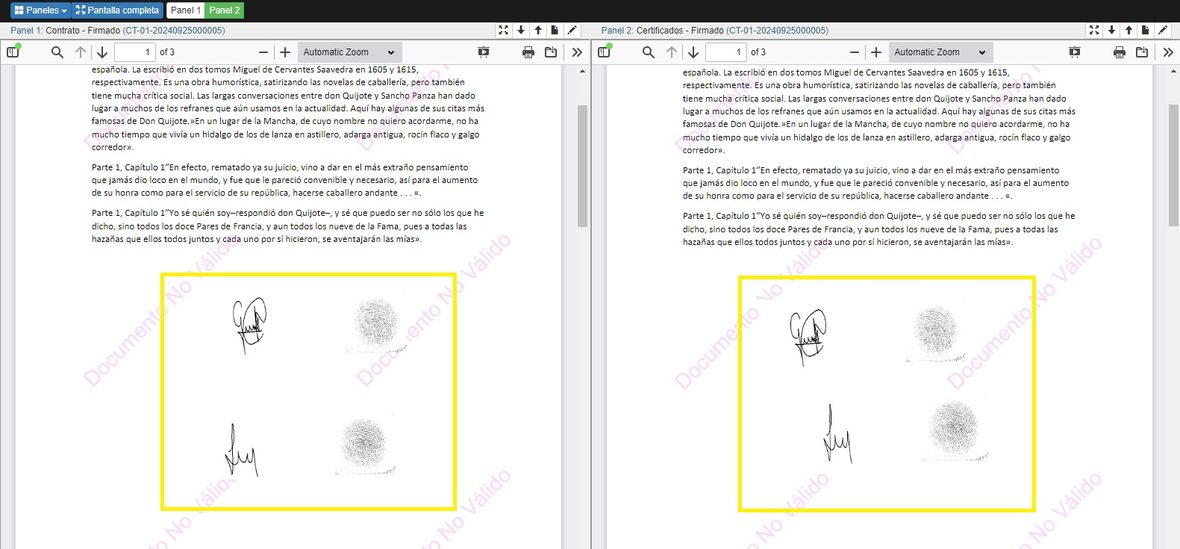Click Panel 2 header pencil edit icon
The width and height of the screenshot is (1180, 549).
pyautogui.click(x=1163, y=30)
